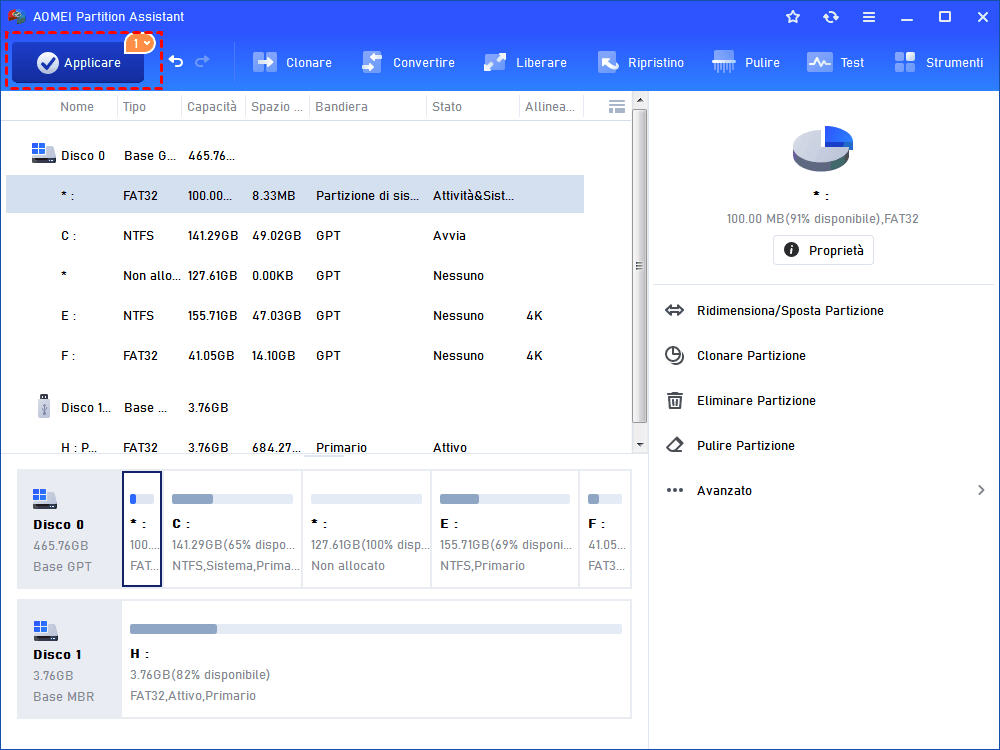Select the Disco 0 block in disk map

tap(70, 529)
